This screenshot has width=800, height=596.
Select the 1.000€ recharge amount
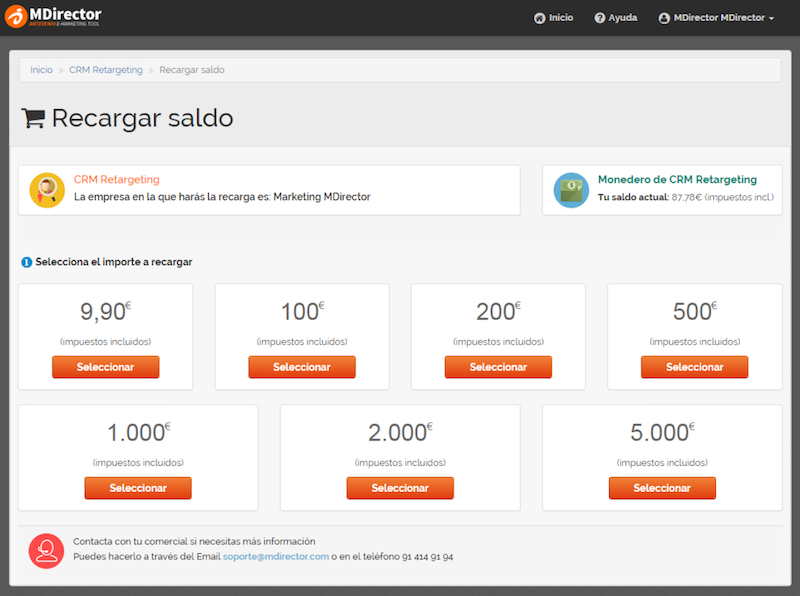tap(138, 488)
